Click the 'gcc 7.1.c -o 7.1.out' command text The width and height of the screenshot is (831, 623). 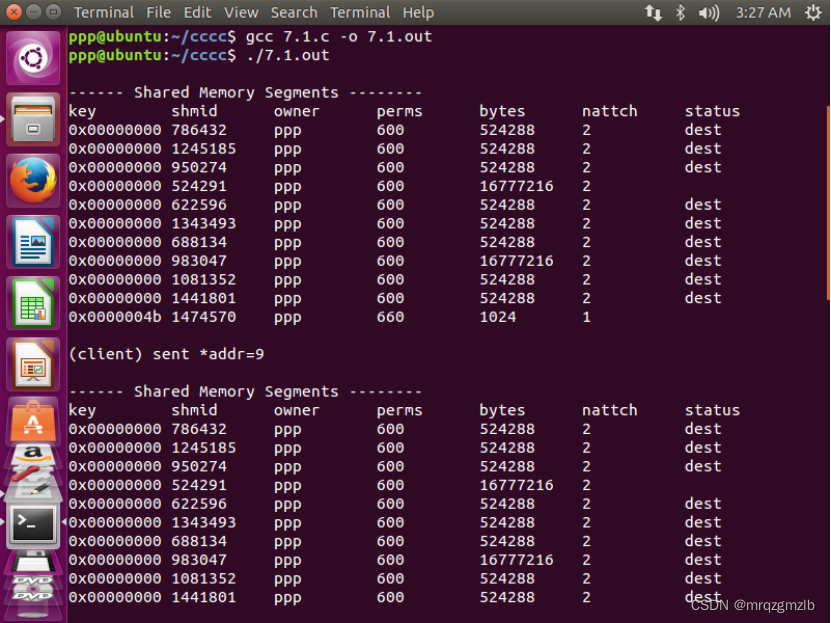(339, 37)
